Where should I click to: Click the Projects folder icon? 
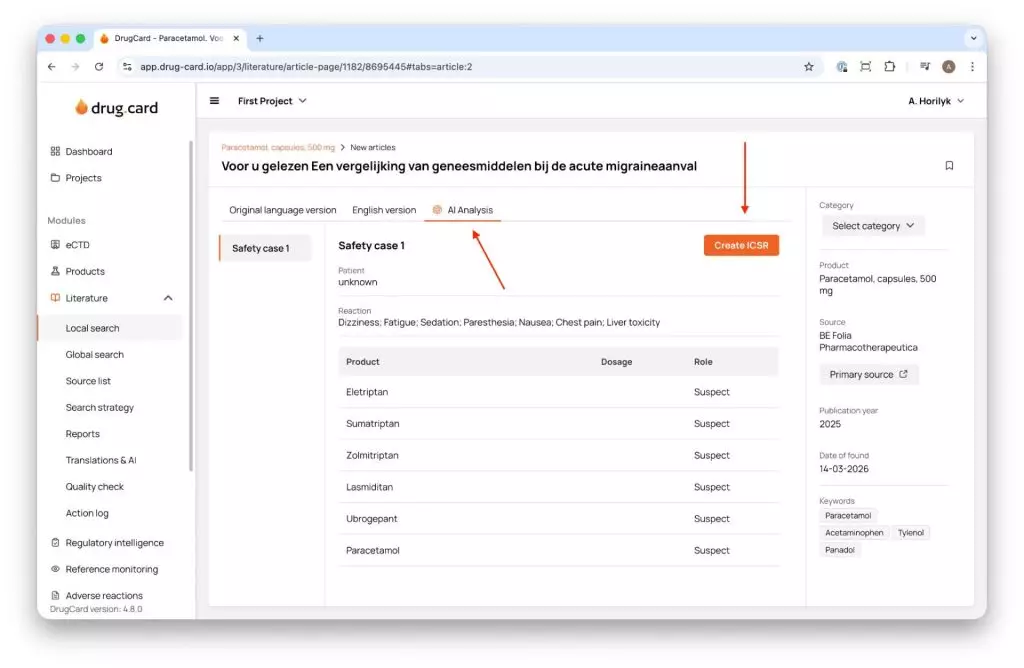(x=56, y=178)
